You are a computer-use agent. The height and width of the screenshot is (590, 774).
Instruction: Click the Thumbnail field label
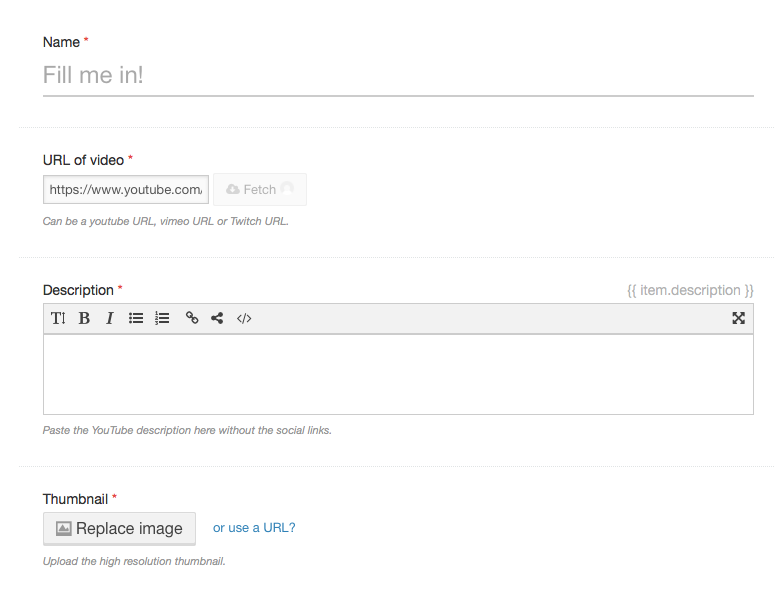(75, 498)
